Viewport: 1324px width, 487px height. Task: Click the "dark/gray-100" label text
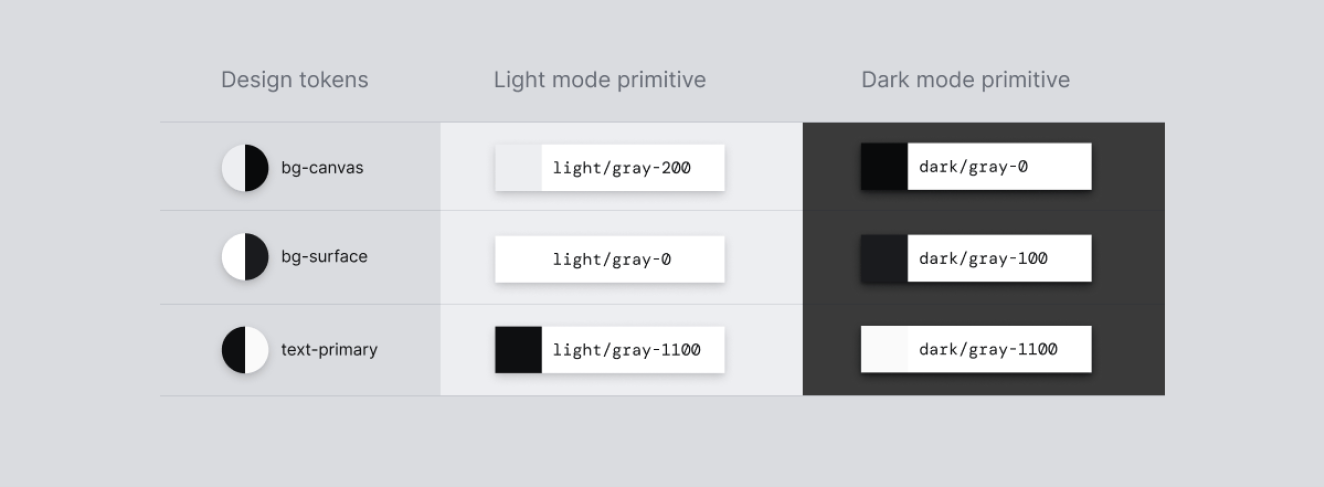tap(983, 259)
